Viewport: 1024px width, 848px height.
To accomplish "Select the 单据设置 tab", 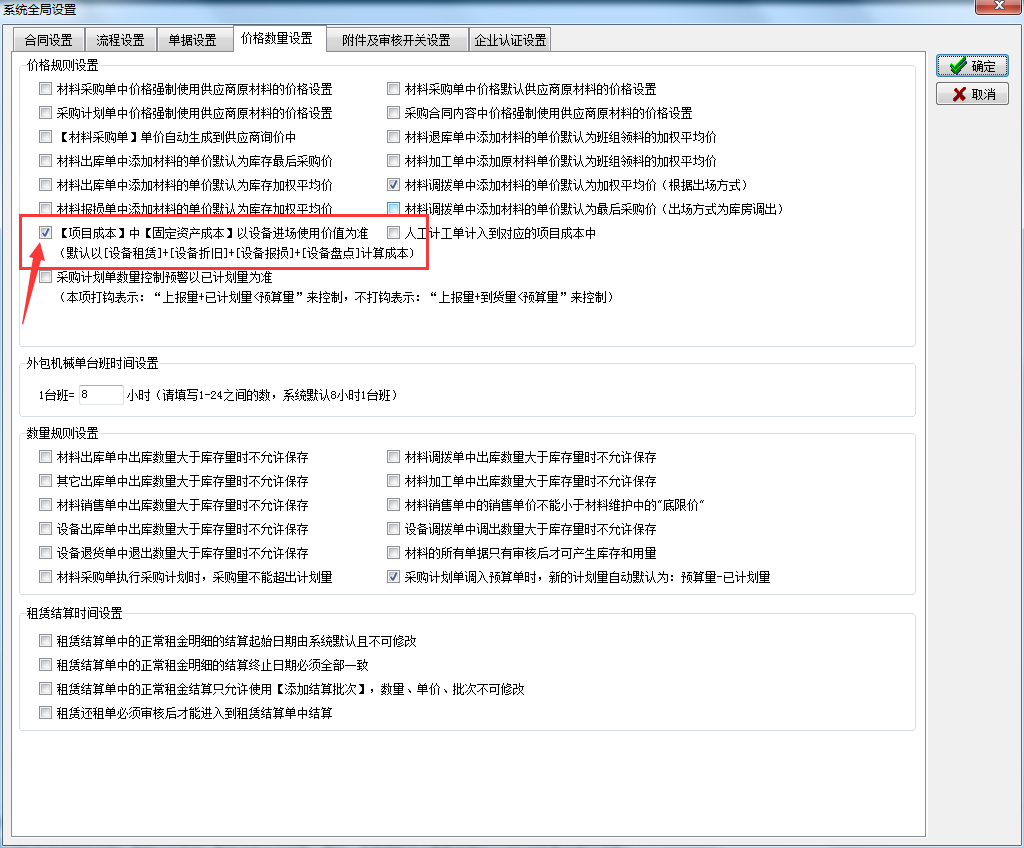I will 192,40.
